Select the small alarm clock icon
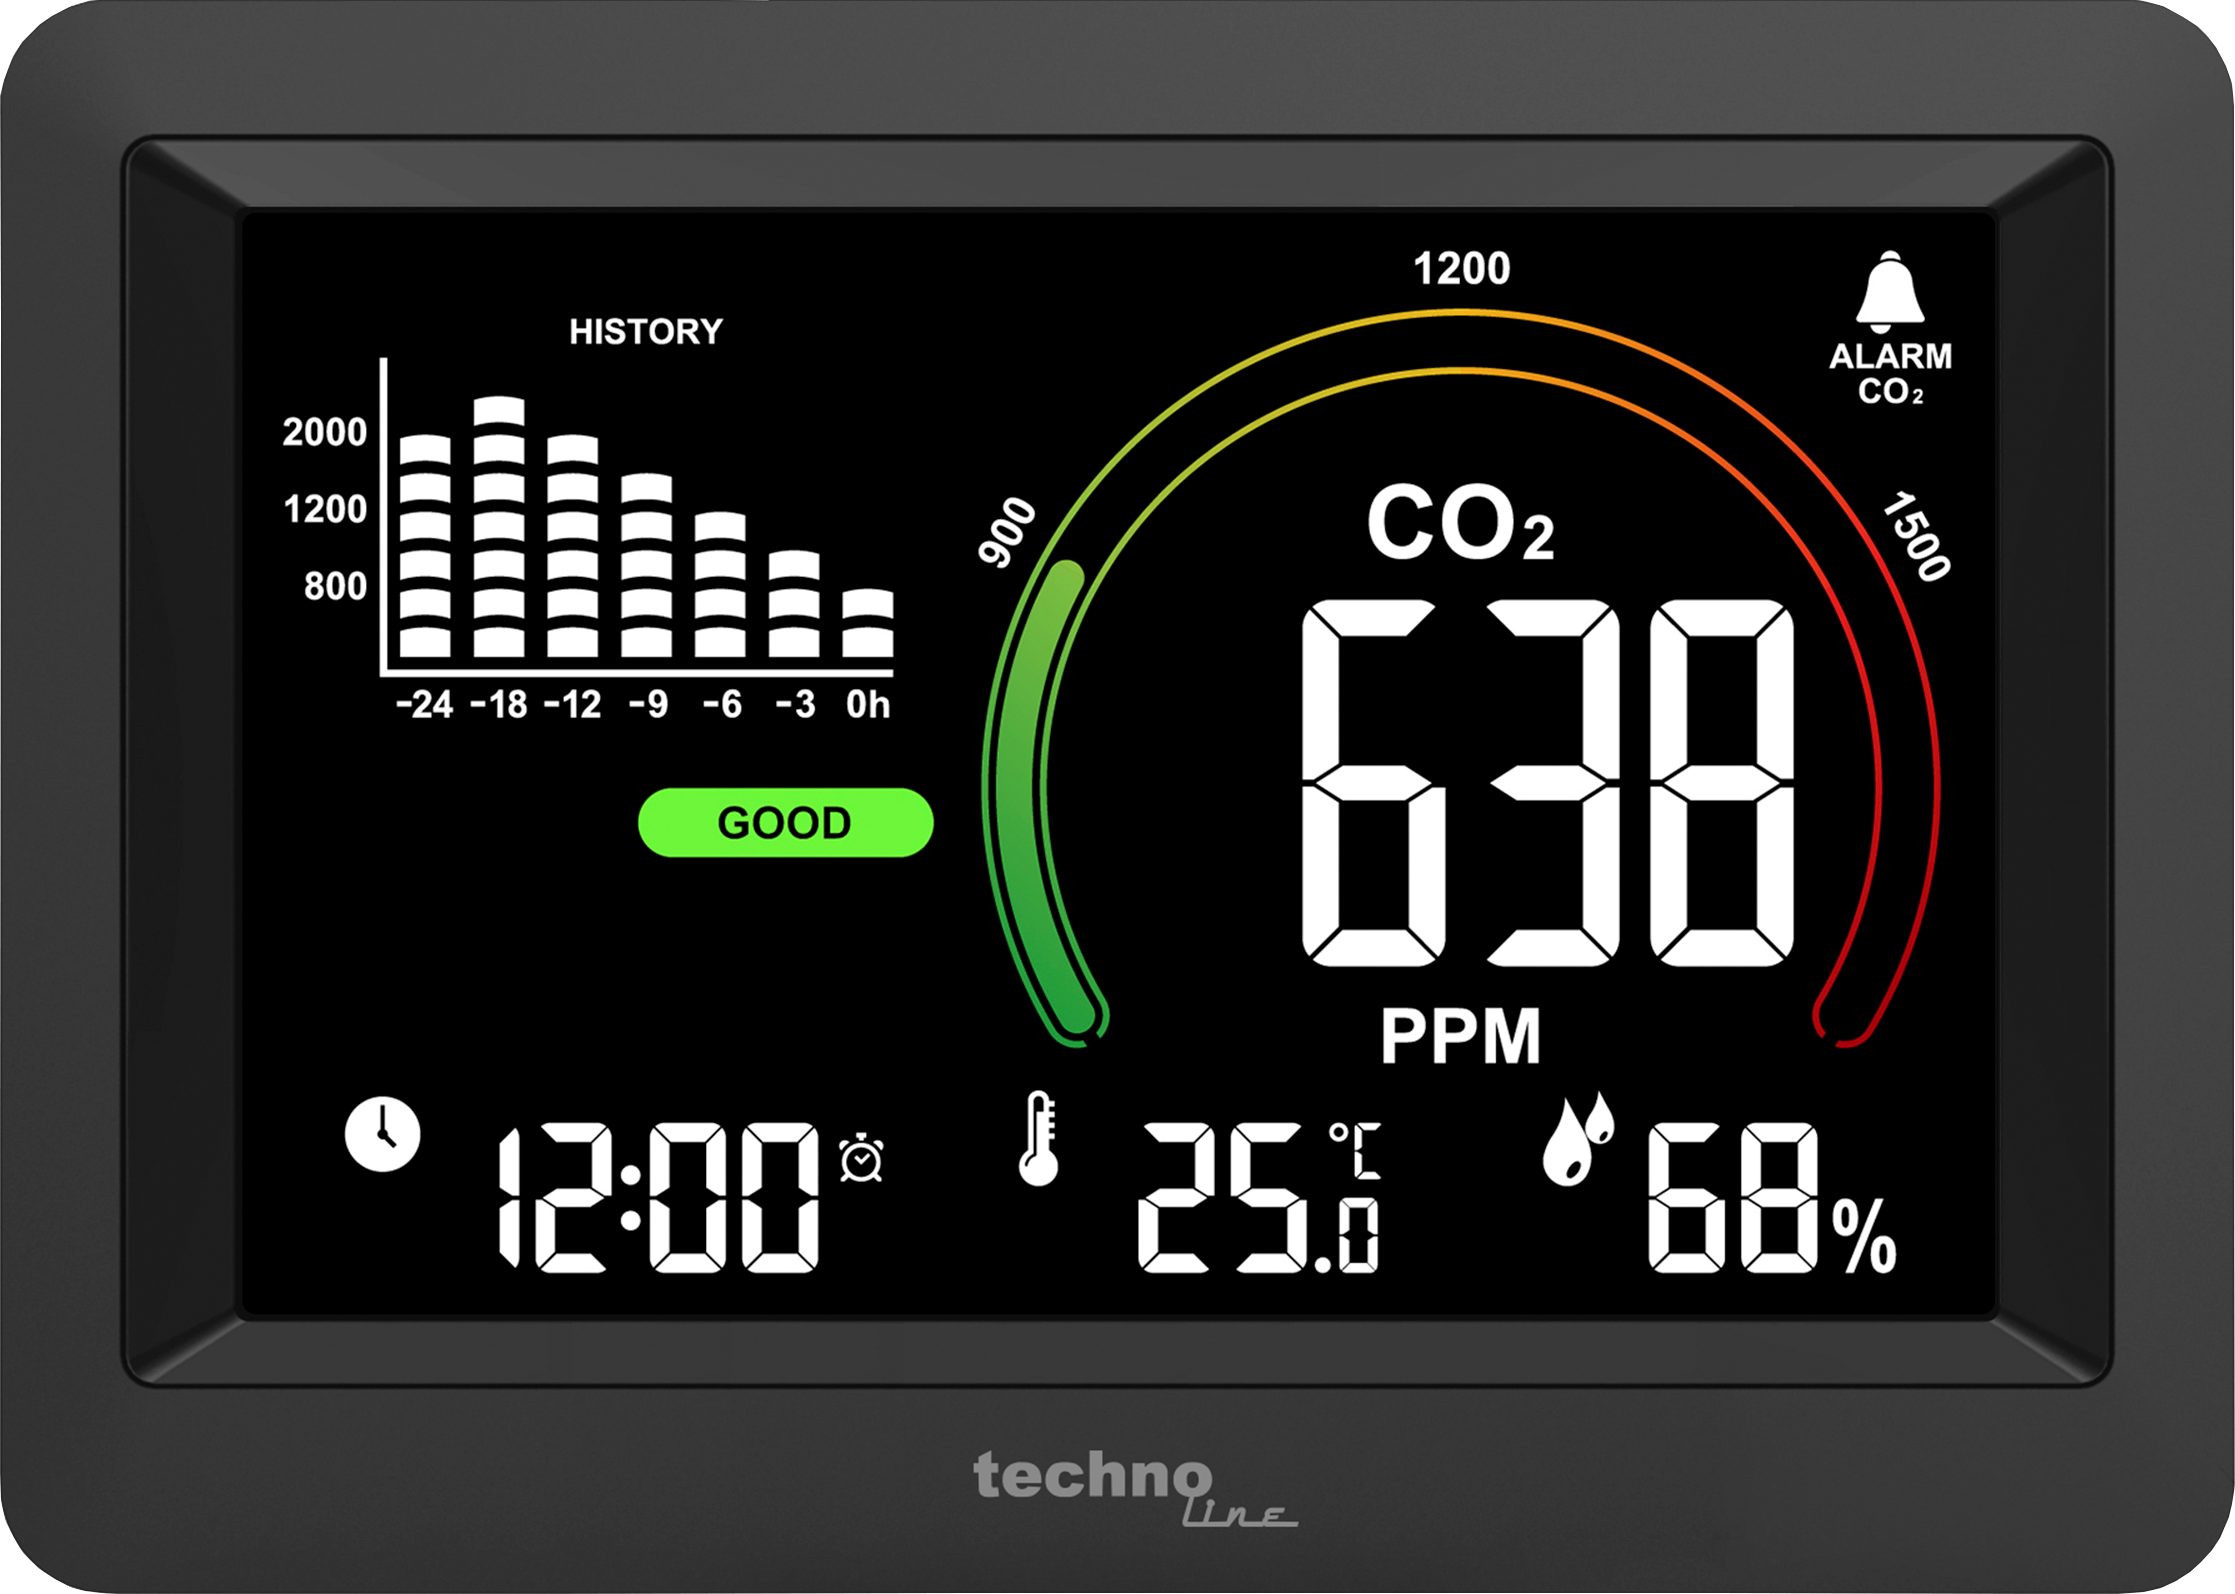The height and width of the screenshot is (1594, 2235). pyautogui.click(x=861, y=1157)
